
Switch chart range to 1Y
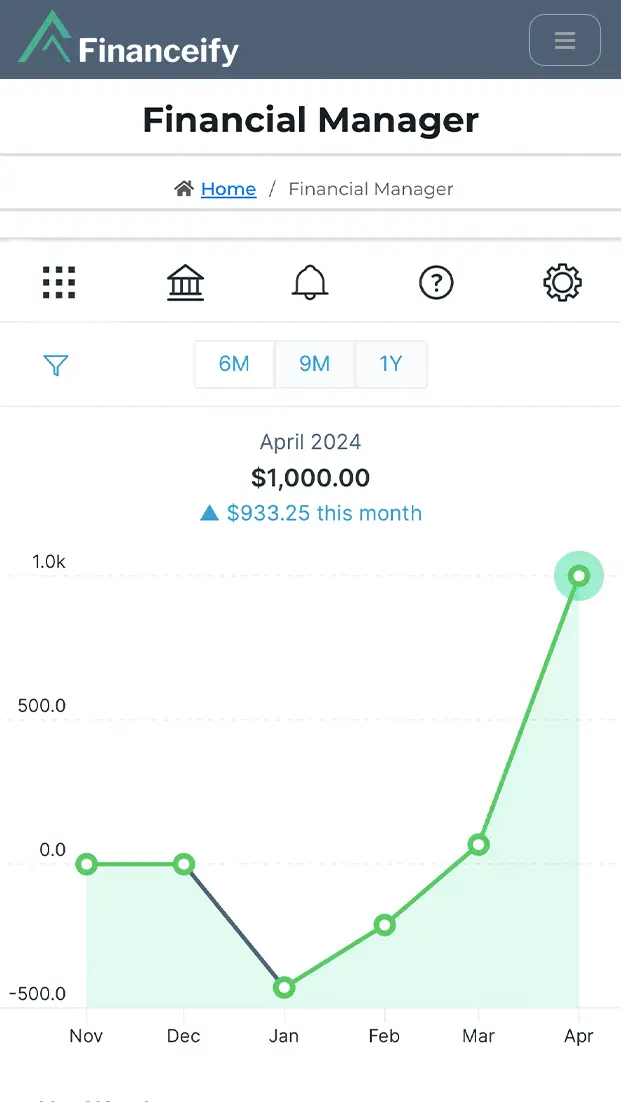pos(391,364)
